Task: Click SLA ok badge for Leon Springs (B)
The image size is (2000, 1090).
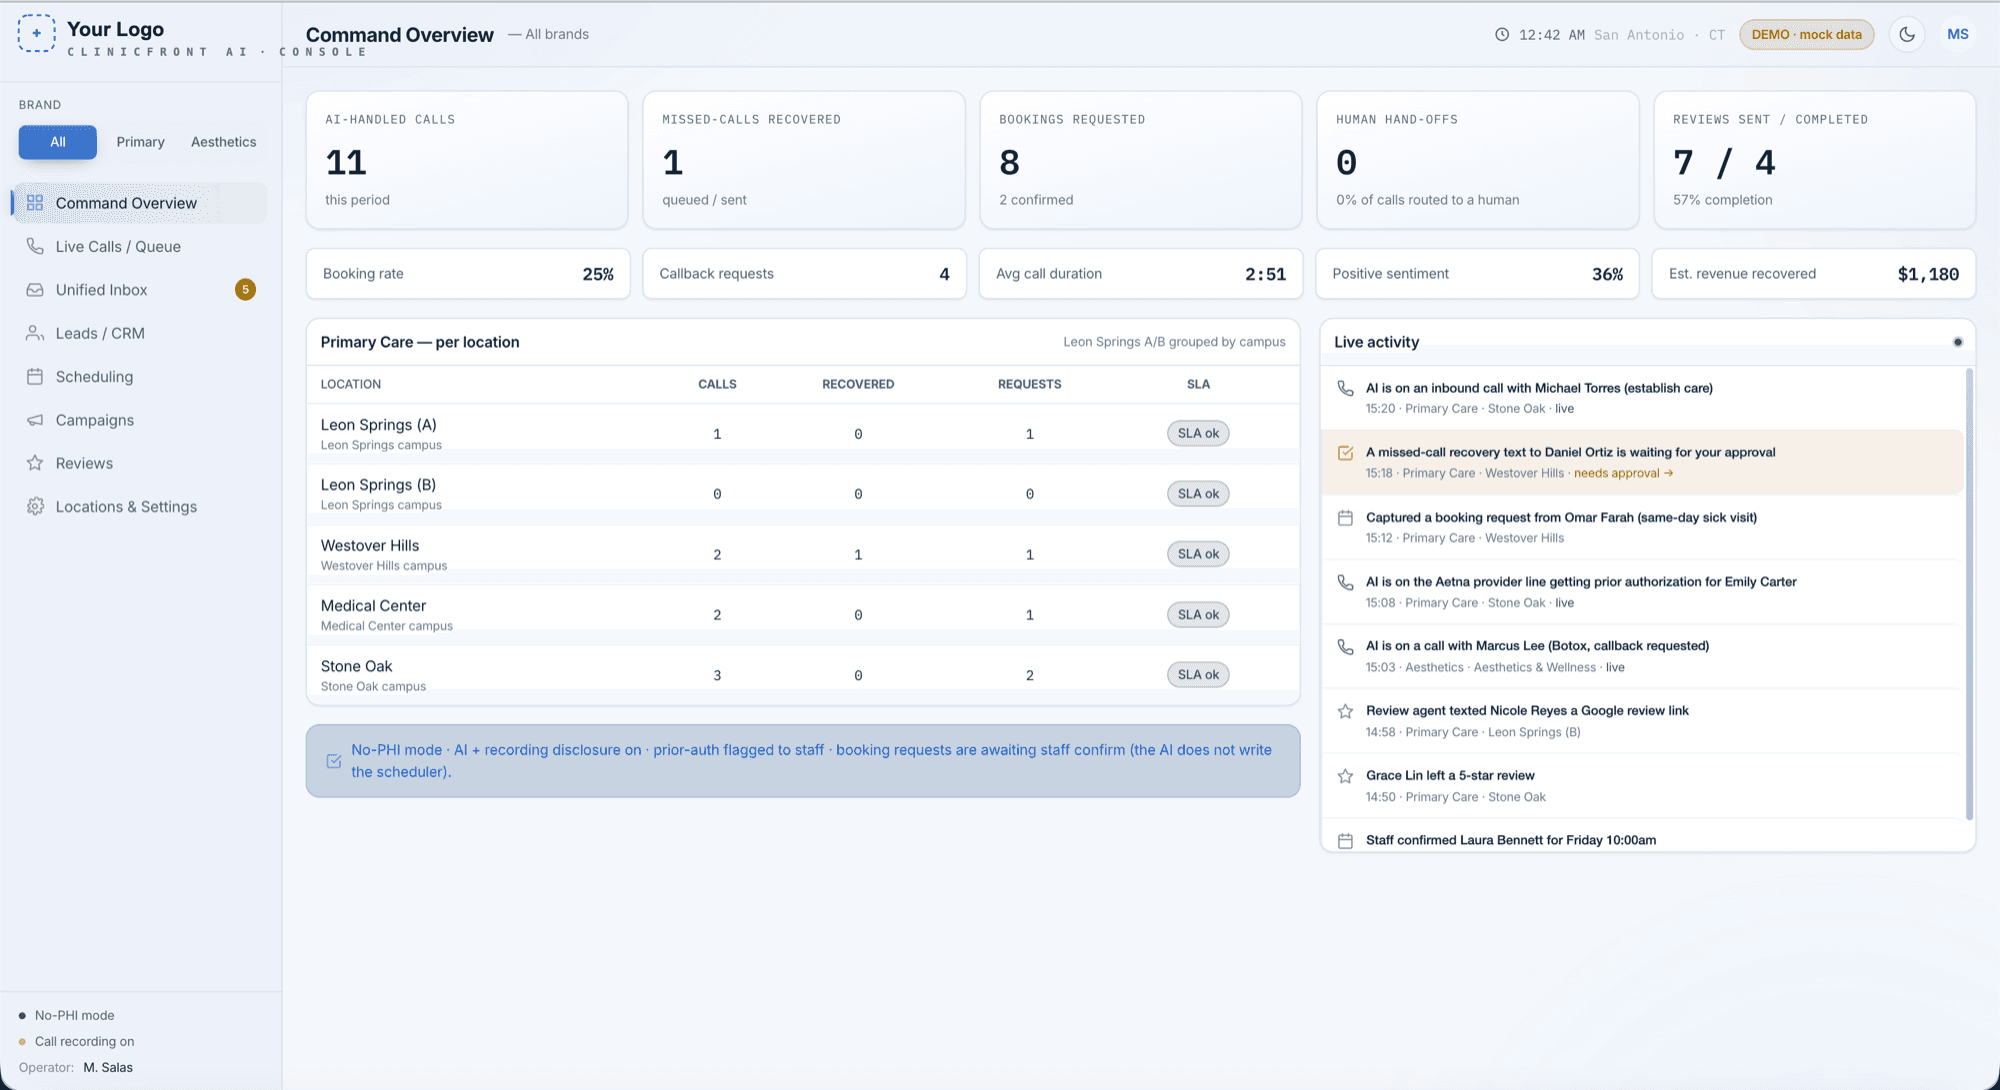Action: pos(1198,494)
